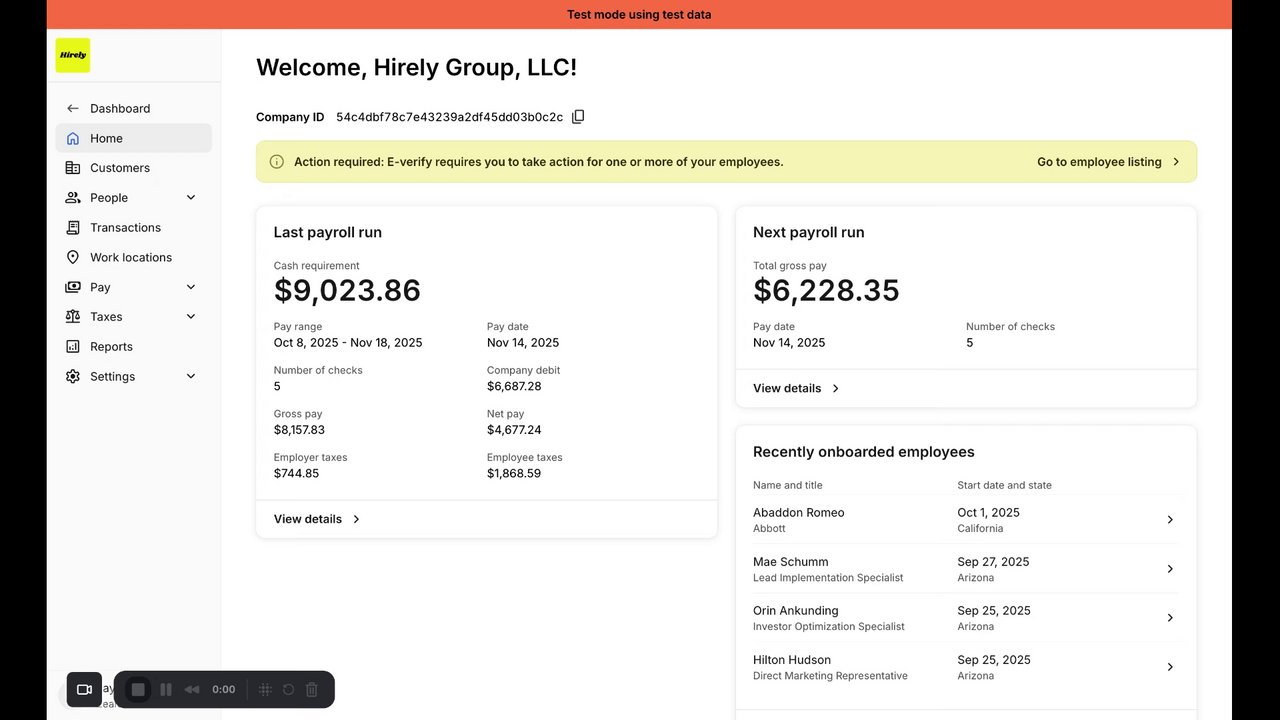
Task: View details of next payroll run
Action: tap(796, 388)
